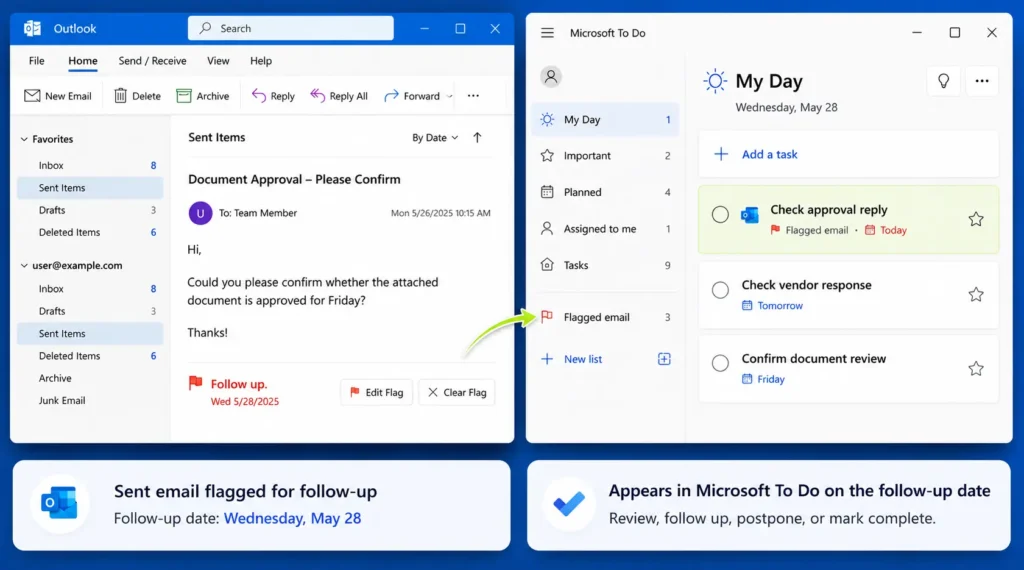Click the Add a task field
Screen dimensions: 1024x570
848,154
